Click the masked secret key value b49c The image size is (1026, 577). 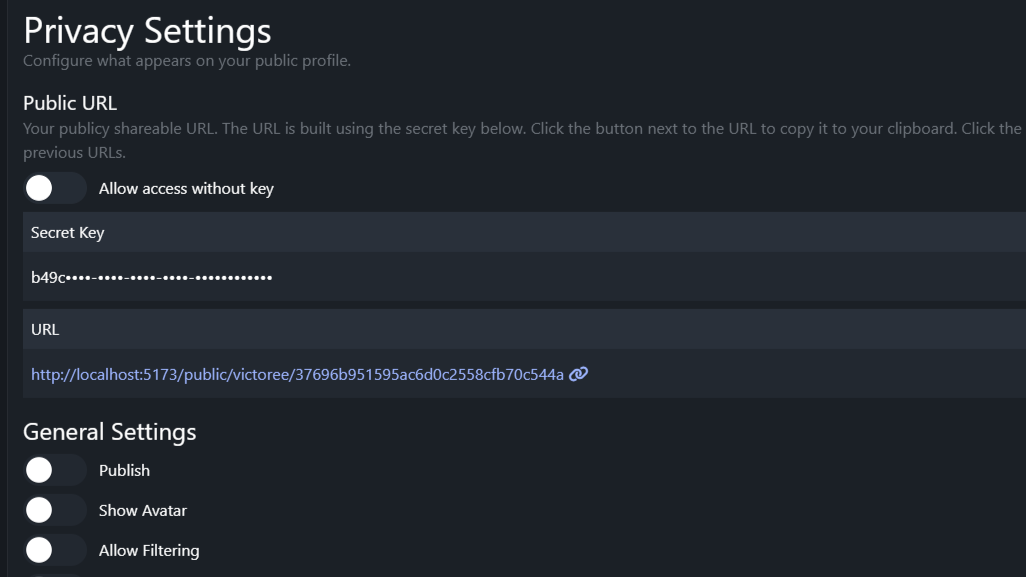point(151,277)
